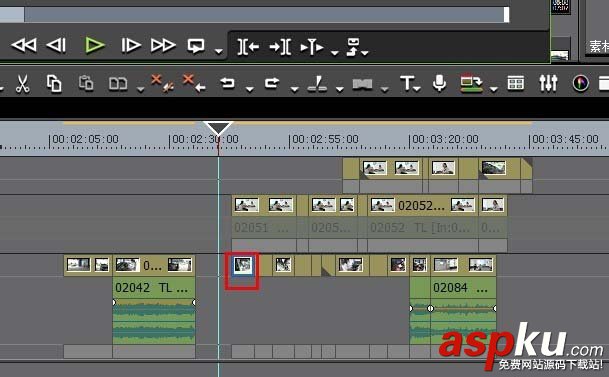Click the replace clip icon
Viewport: 609px width, 377px height.
[118, 83]
